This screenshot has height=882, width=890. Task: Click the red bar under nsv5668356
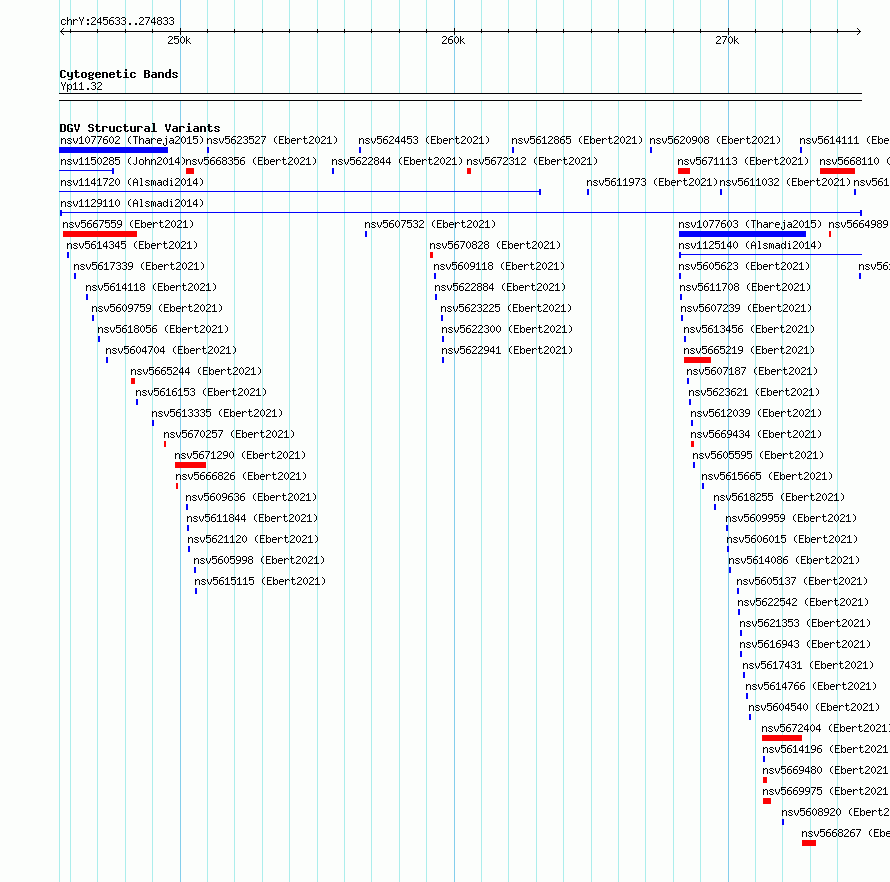(x=190, y=171)
